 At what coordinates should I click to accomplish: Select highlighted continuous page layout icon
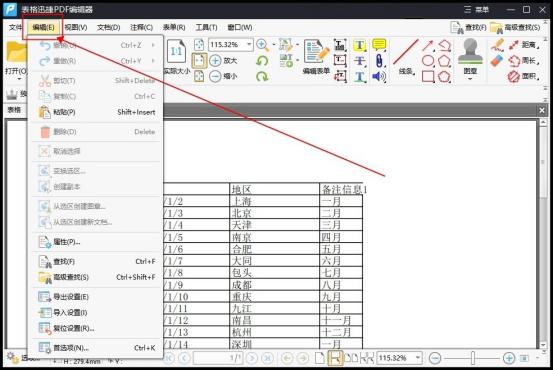[335, 358]
